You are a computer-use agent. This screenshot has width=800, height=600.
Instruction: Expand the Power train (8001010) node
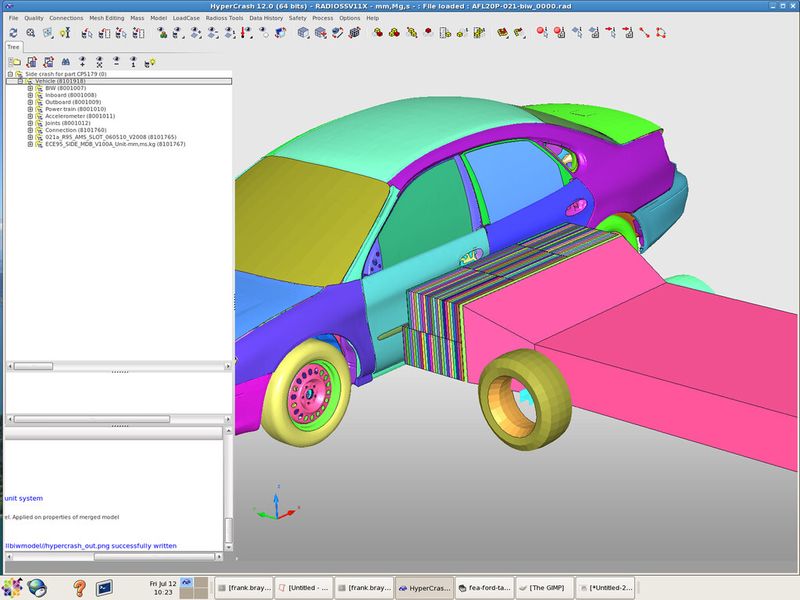(x=30, y=109)
